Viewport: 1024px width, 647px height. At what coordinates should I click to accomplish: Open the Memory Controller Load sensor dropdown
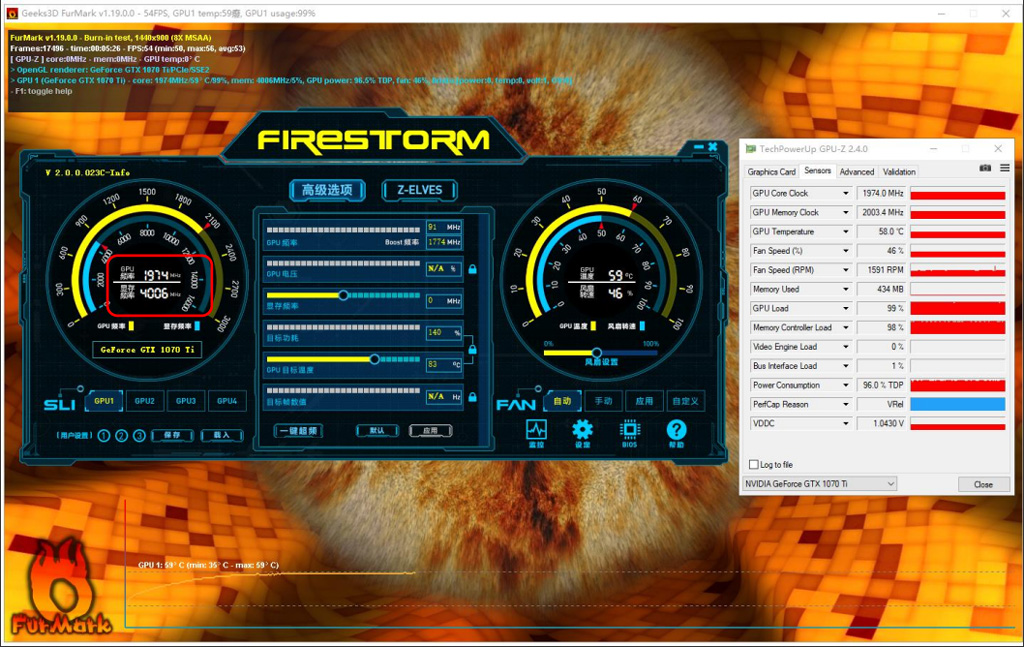pos(846,328)
